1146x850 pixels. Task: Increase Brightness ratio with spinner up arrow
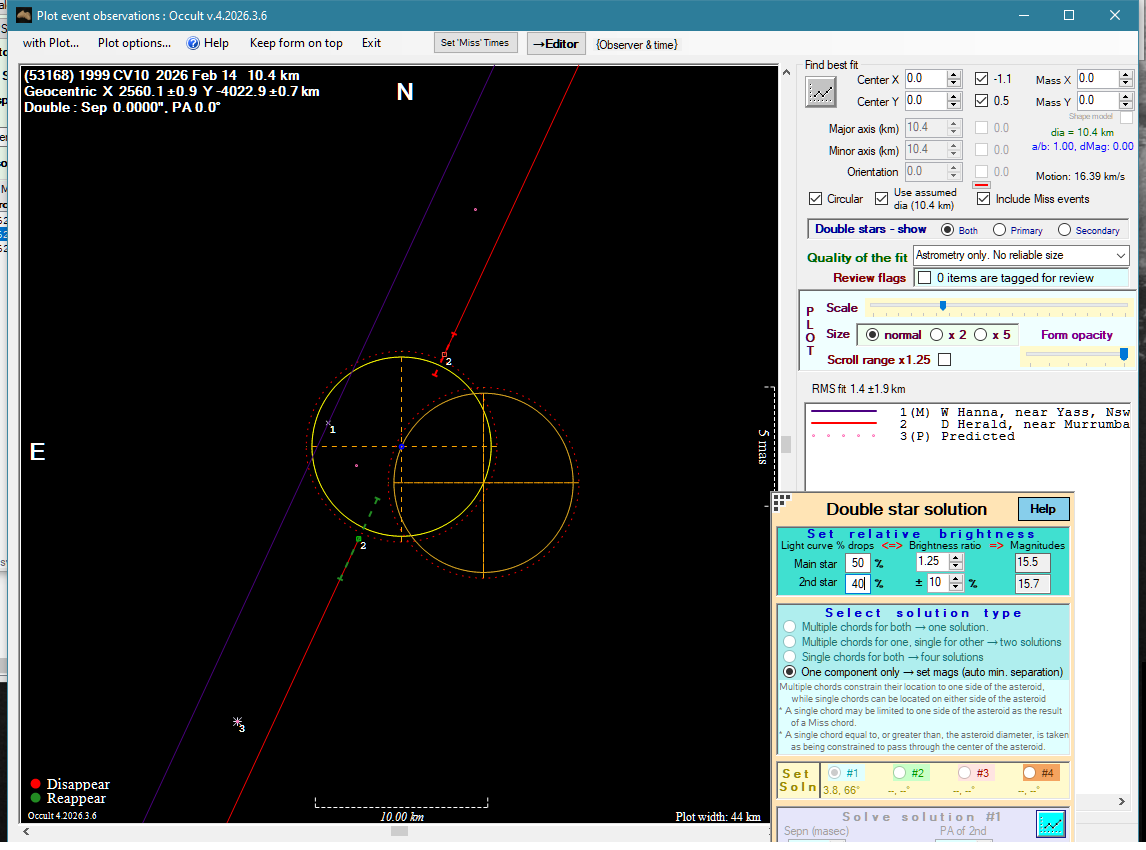point(955,557)
